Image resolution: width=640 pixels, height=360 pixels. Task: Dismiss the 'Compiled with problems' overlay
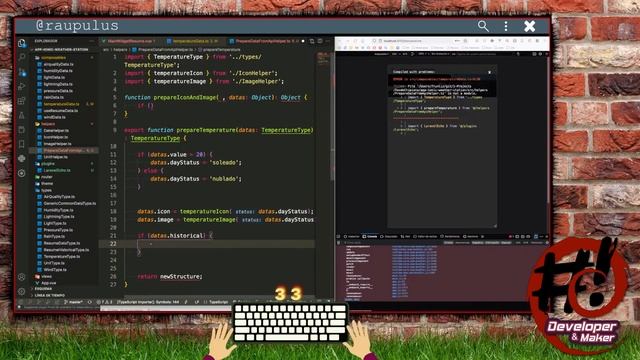(489, 72)
